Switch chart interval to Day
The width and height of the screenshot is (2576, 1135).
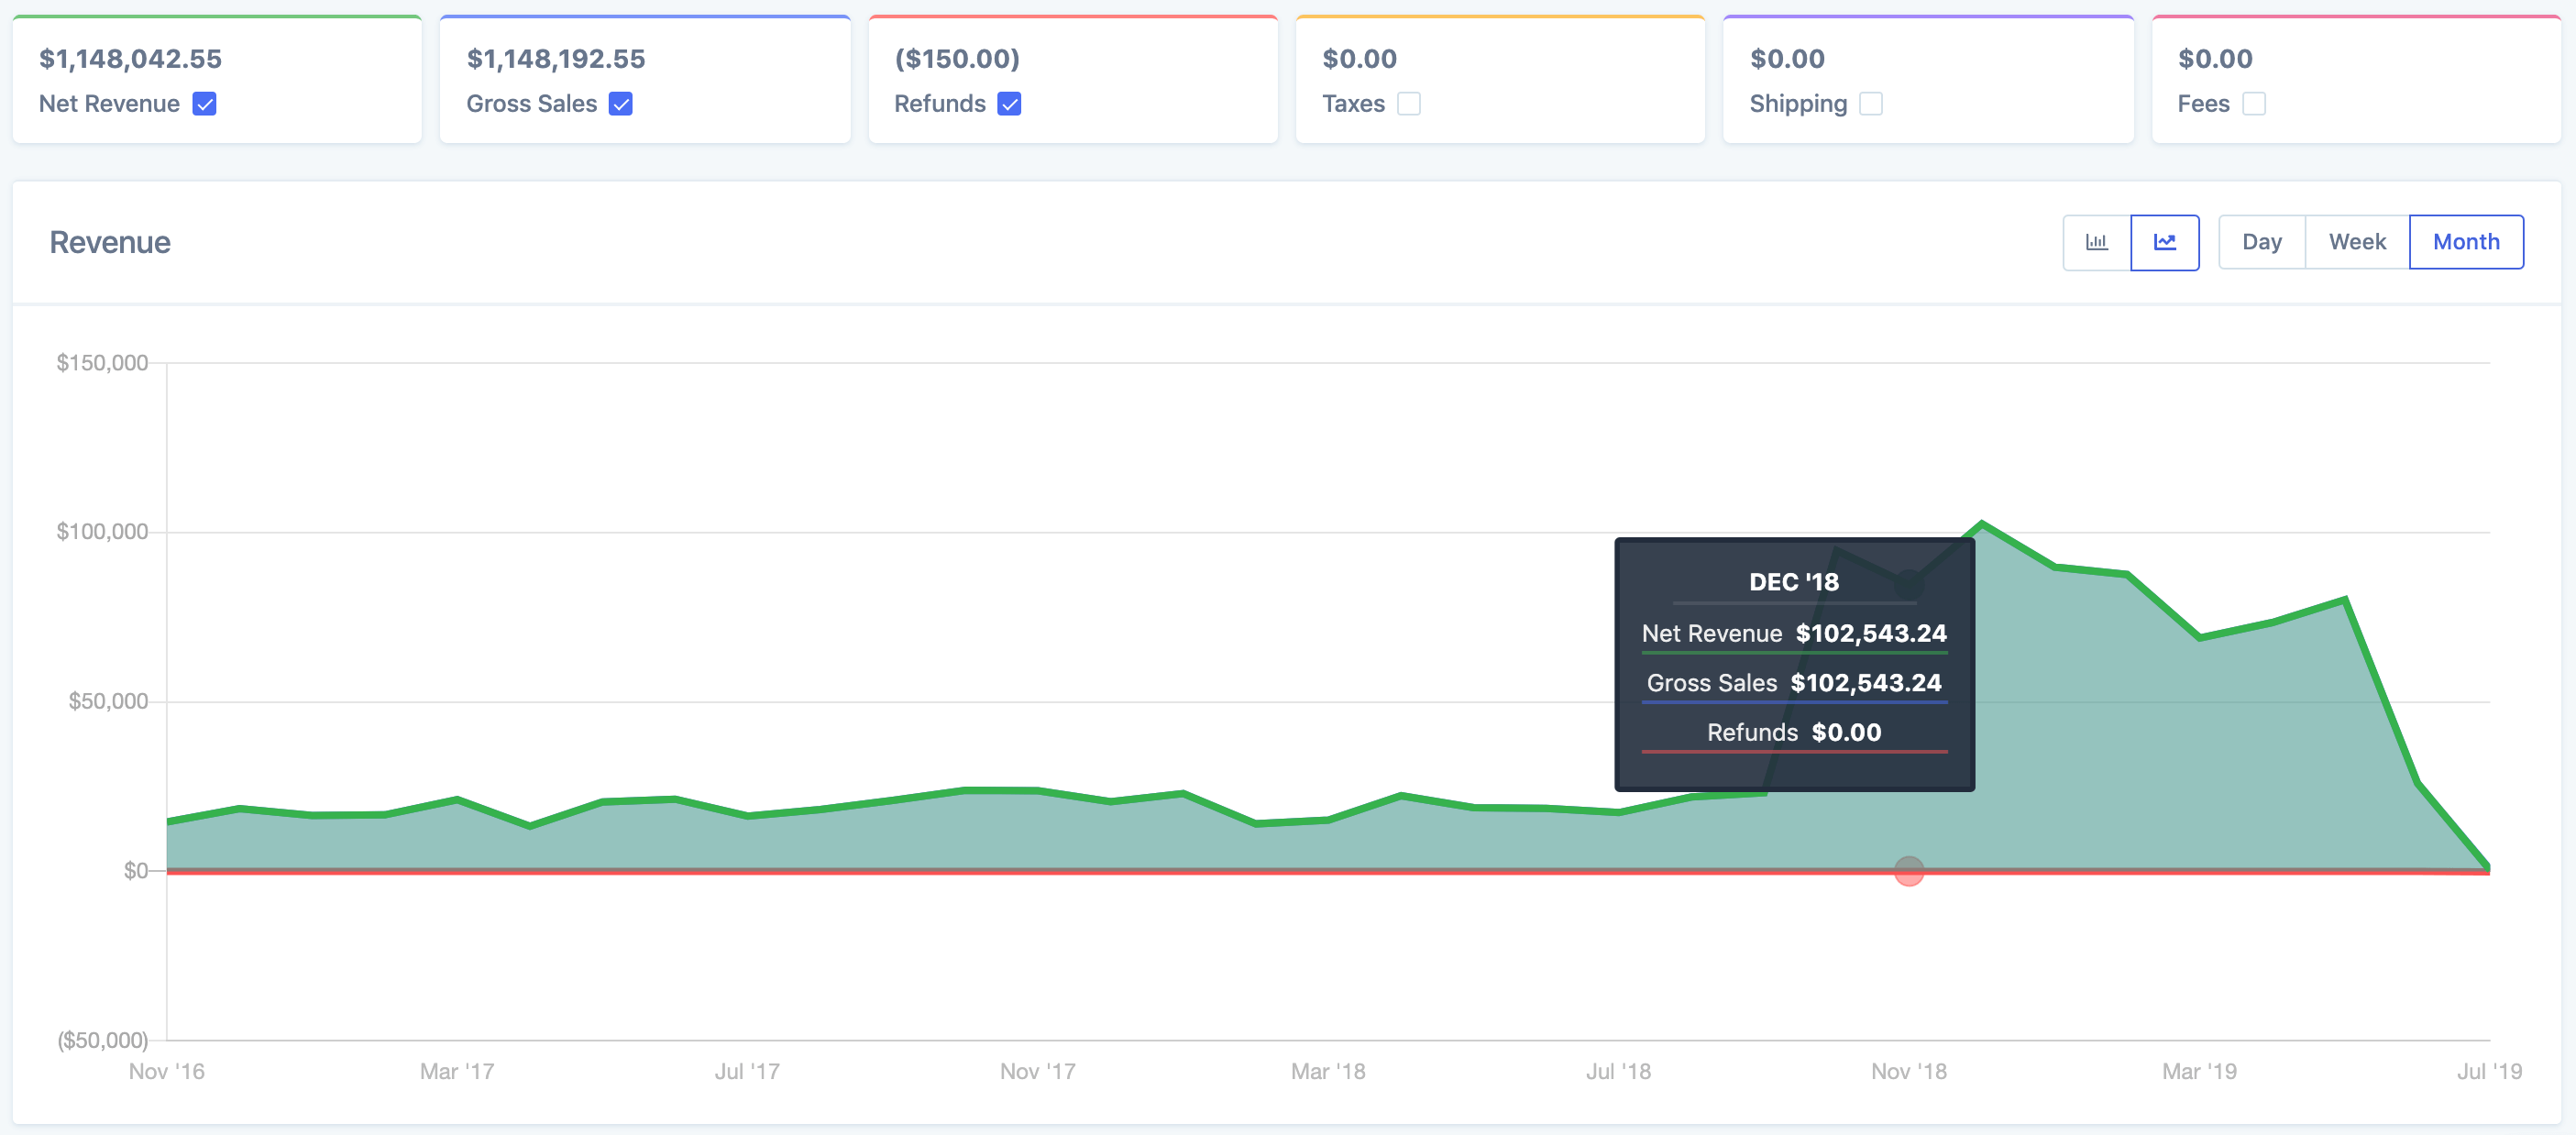click(x=2261, y=242)
